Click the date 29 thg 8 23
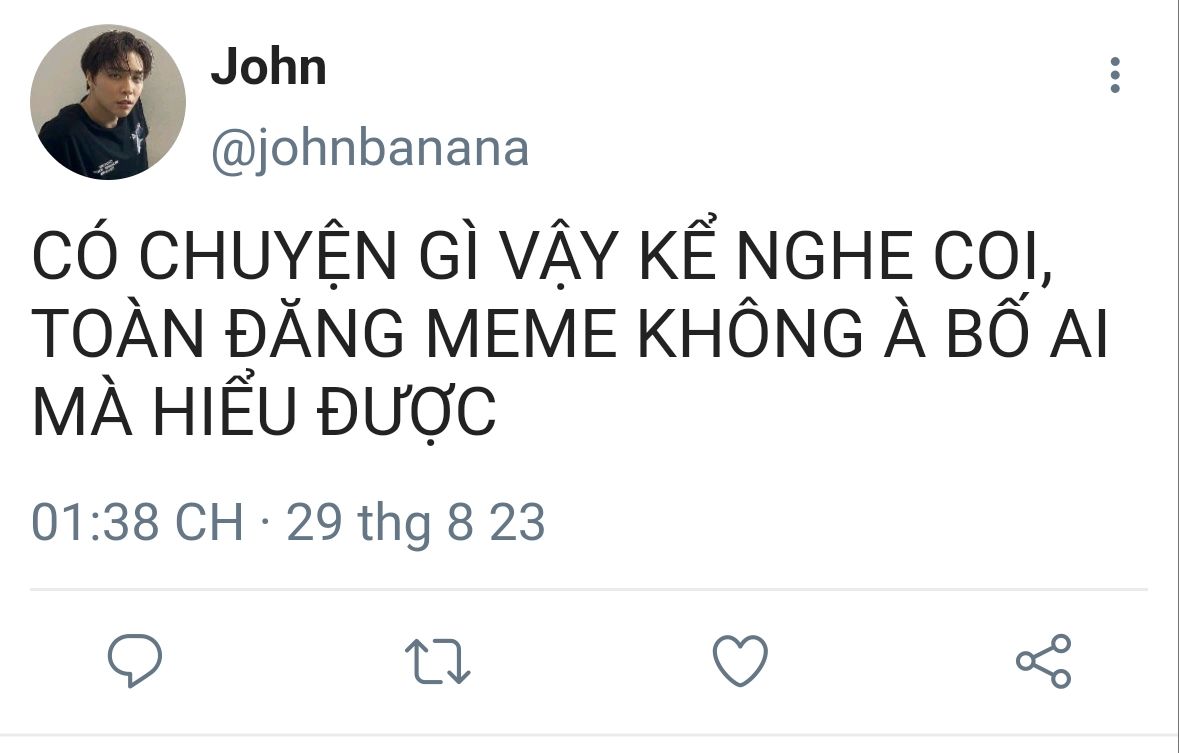Screen dimensions: 1179x753 pyautogui.click(x=415, y=523)
